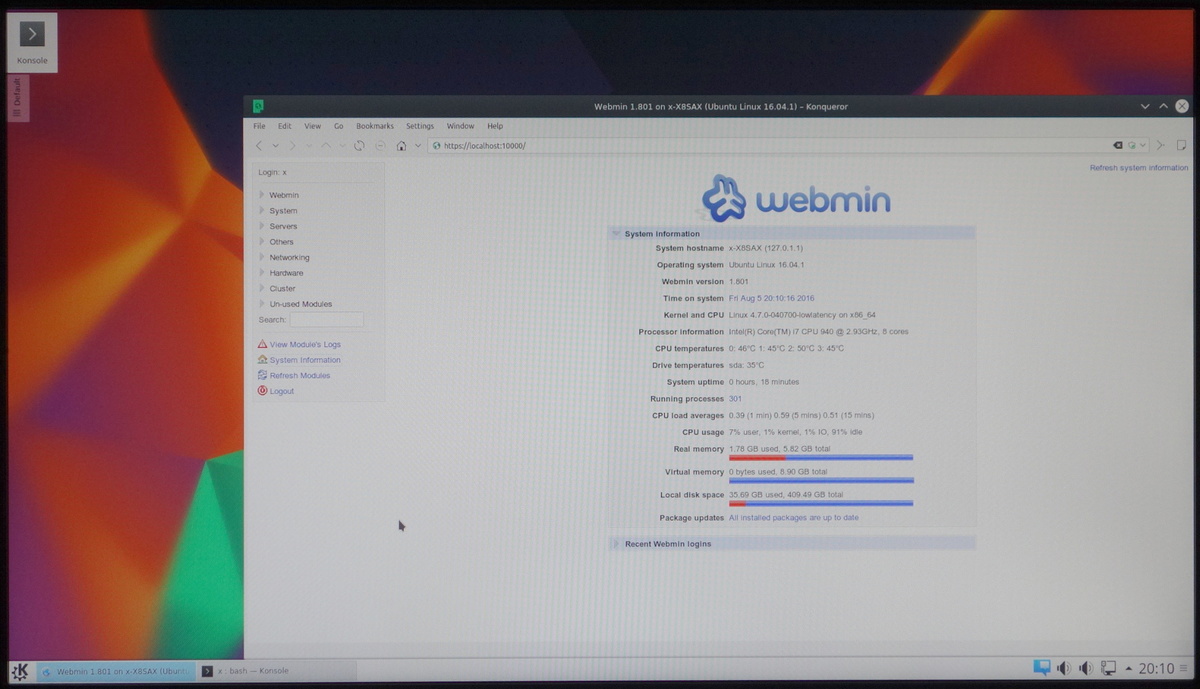The width and height of the screenshot is (1200, 689).
Task: Click the search engine selector in toolbar
Action: (x=1138, y=146)
